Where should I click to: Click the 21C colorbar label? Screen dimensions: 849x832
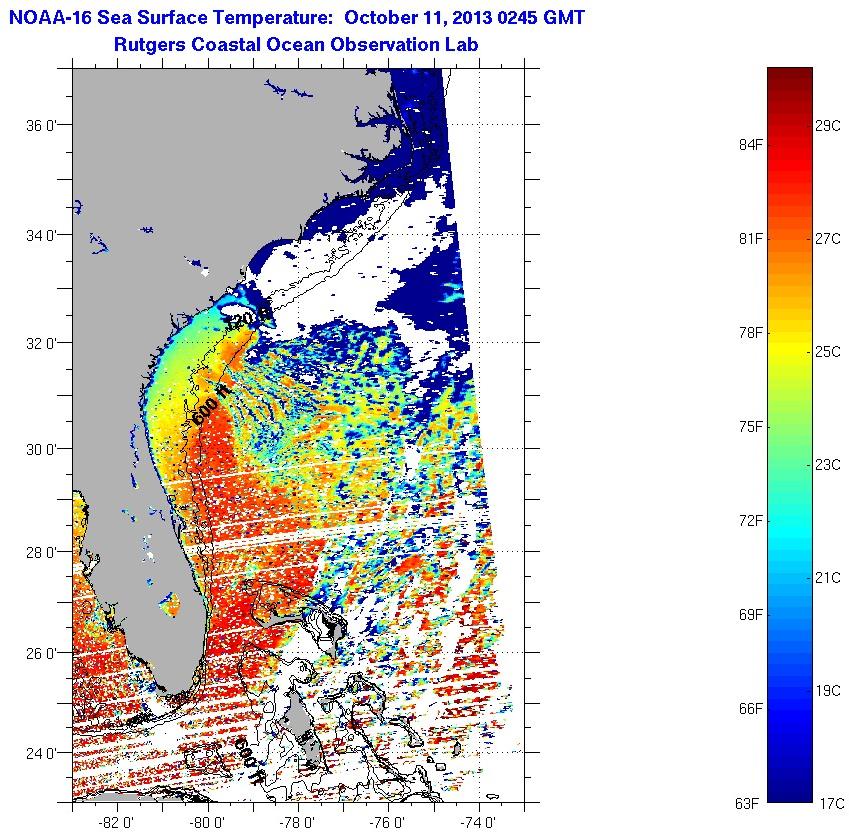[x=828, y=578]
